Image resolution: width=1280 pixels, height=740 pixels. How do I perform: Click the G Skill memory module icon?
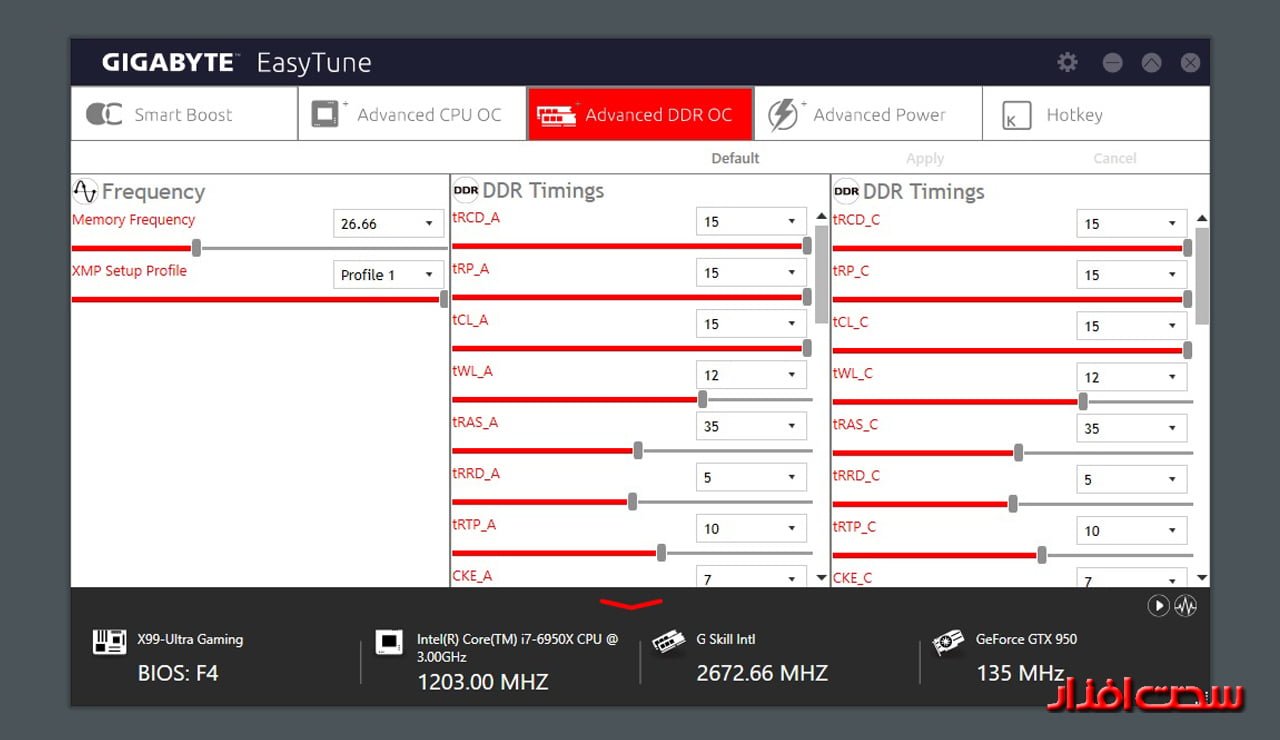pyautogui.click(x=668, y=642)
